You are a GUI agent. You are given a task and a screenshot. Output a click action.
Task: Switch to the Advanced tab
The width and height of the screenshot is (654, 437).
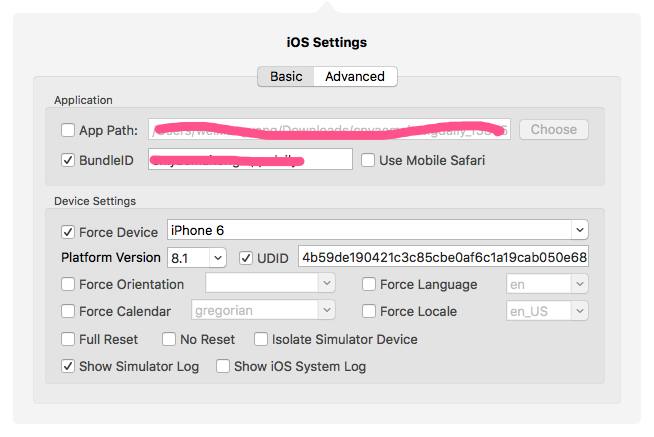[354, 76]
